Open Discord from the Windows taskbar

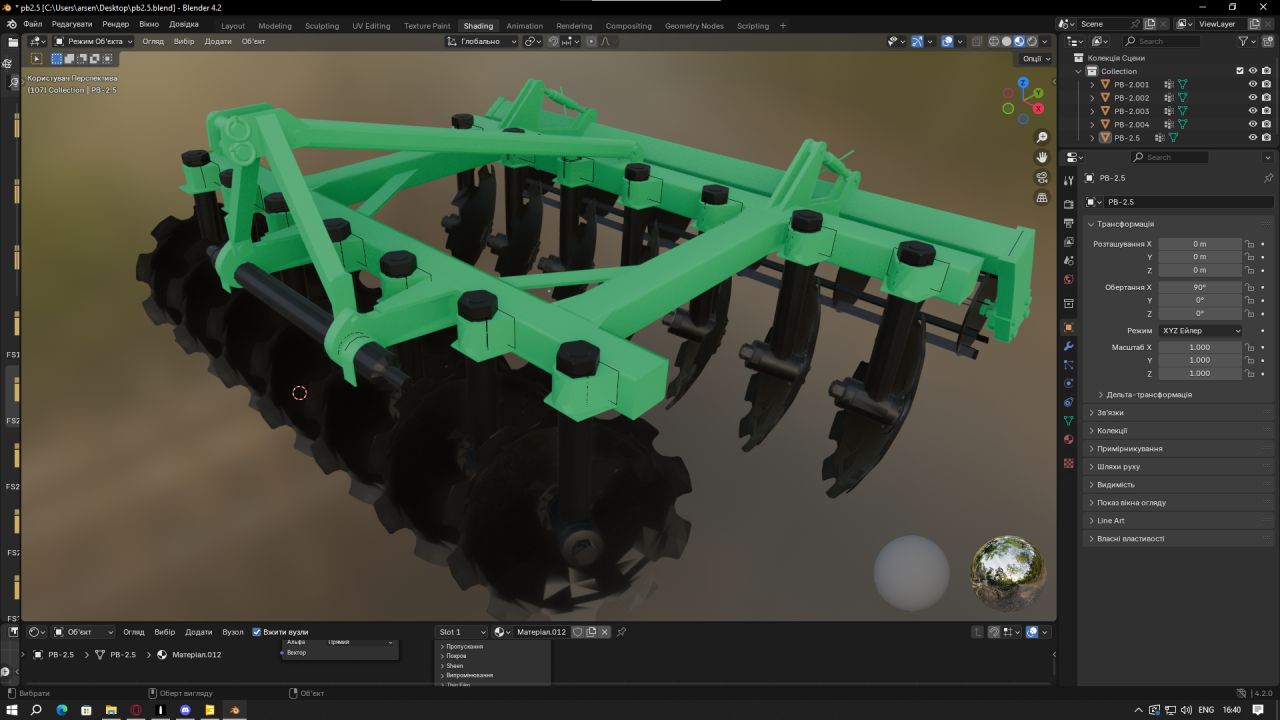[185, 710]
